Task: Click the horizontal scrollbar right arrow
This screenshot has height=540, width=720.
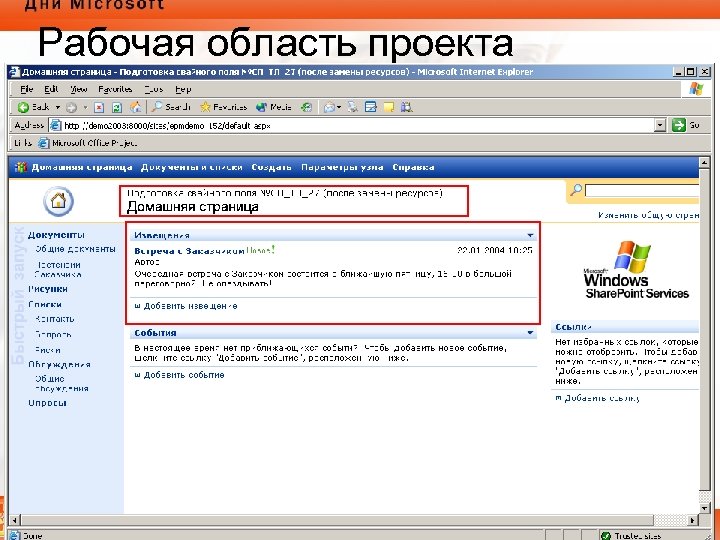Action: 693,520
